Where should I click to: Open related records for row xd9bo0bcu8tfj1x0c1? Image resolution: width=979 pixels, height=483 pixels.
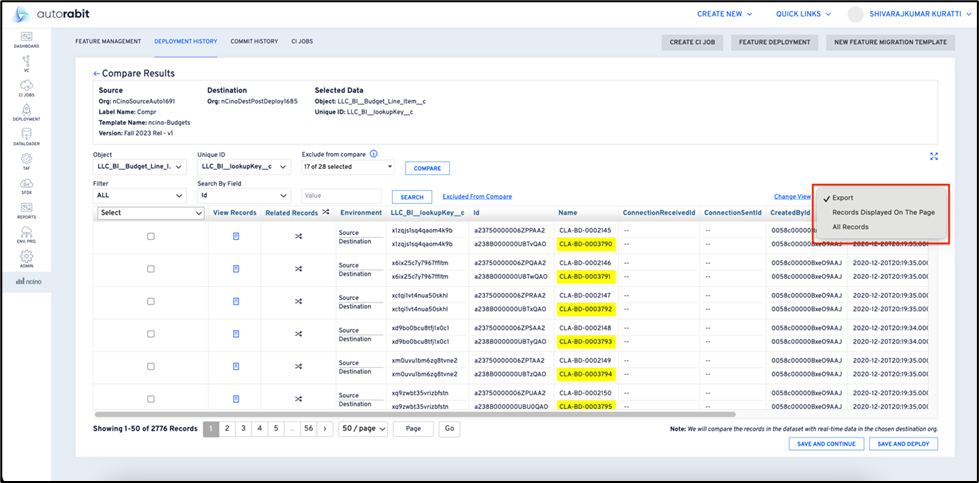click(x=298, y=333)
